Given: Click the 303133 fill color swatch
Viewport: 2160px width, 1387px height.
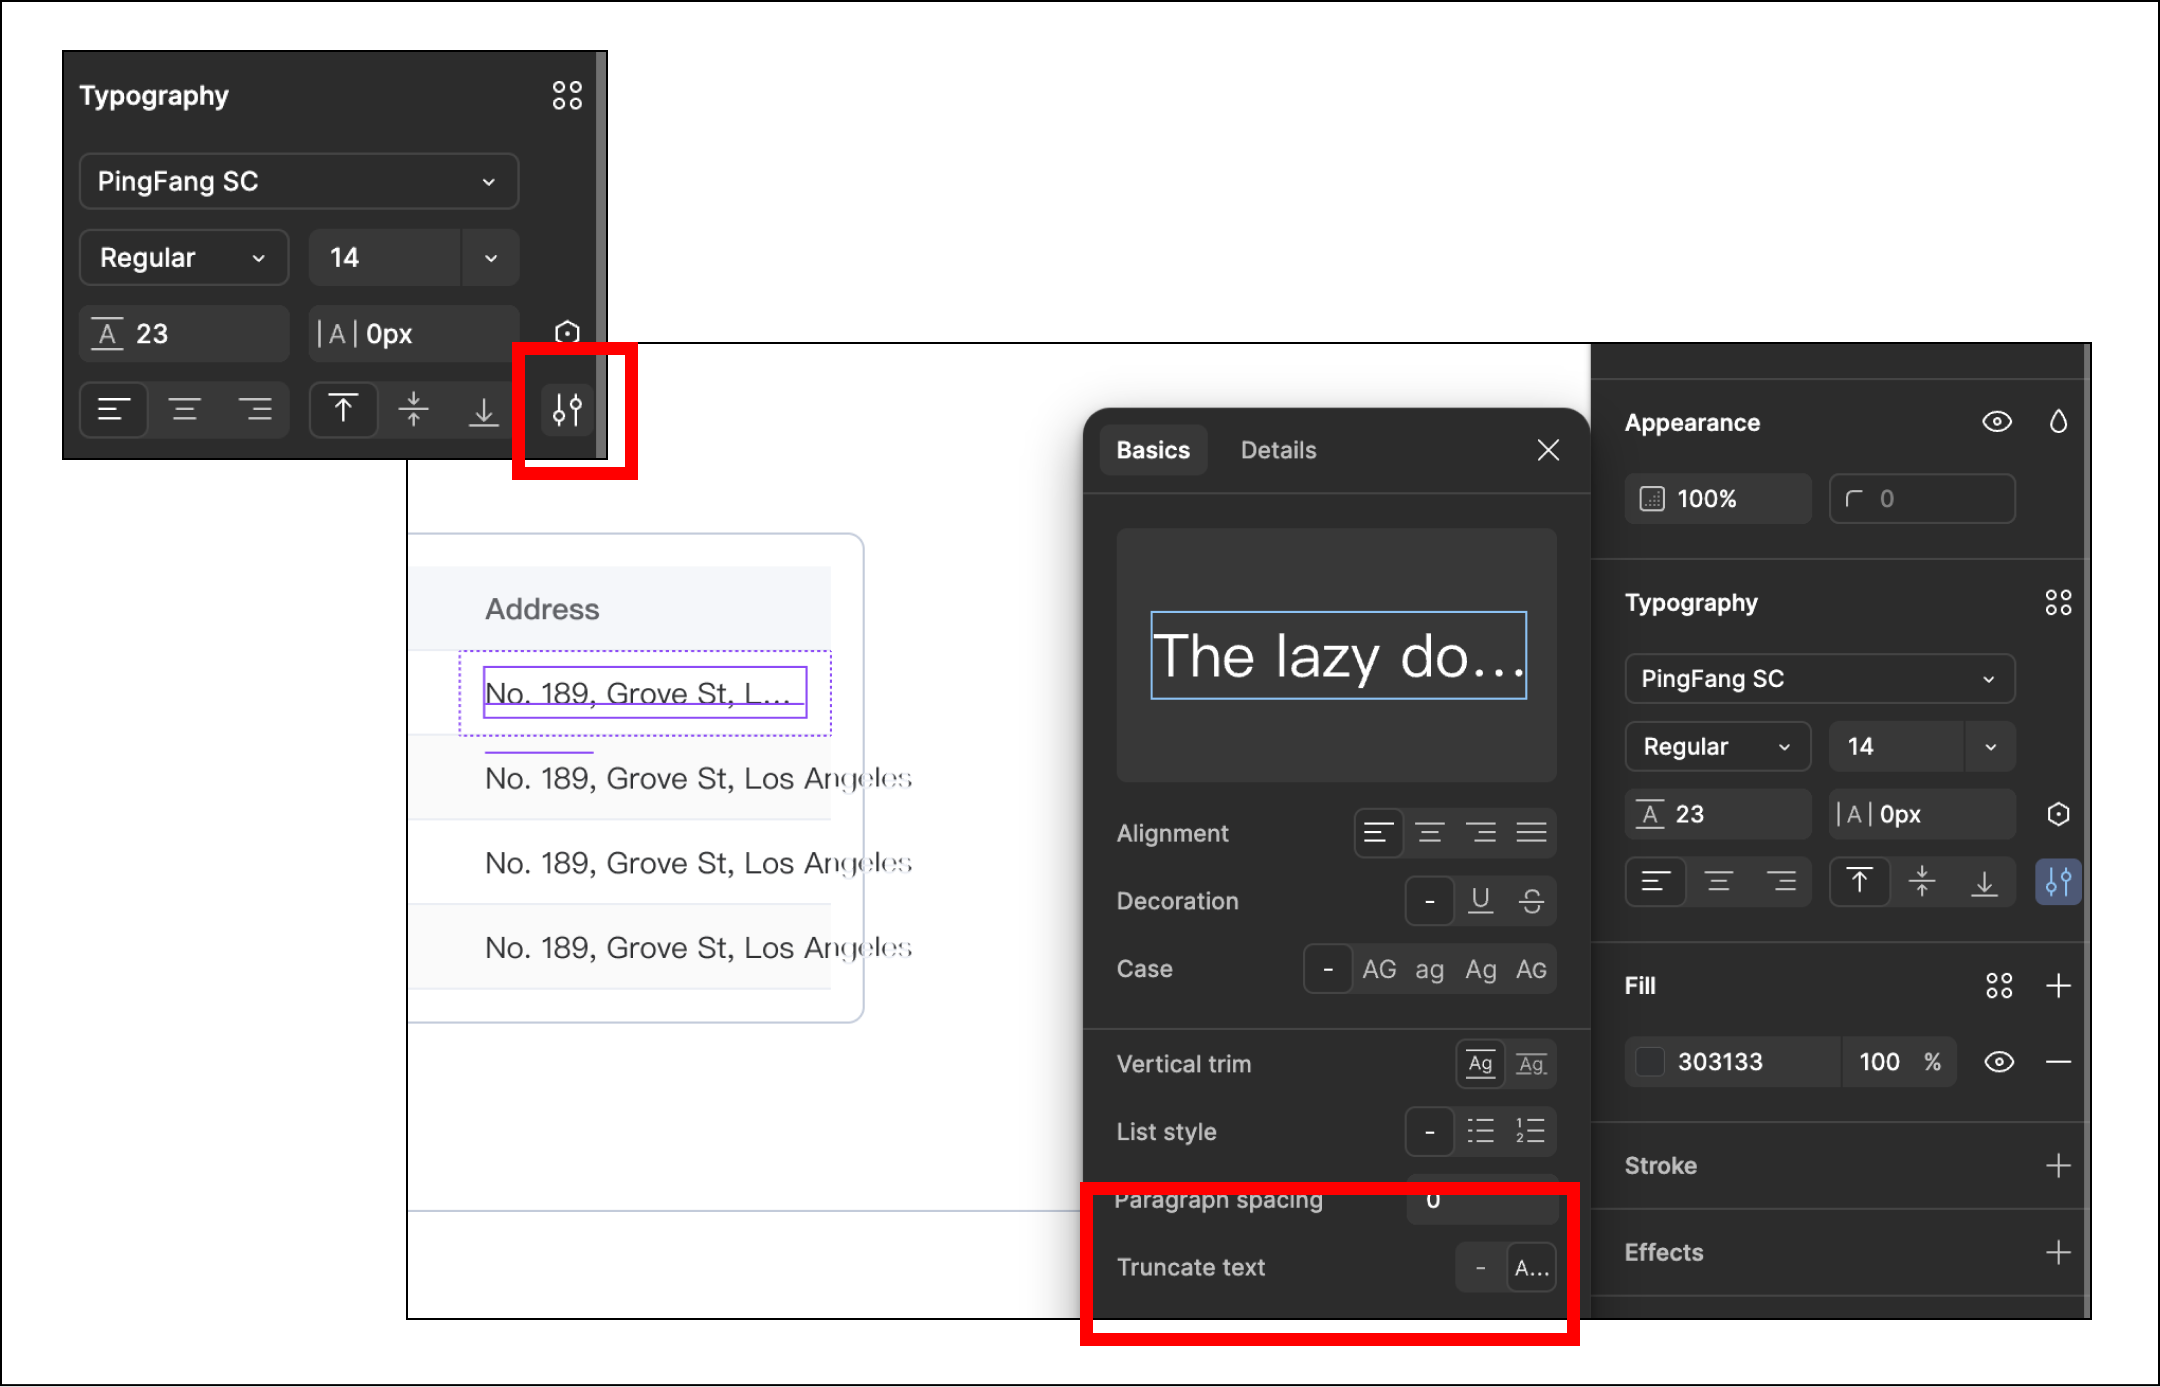Looking at the screenshot, I should 1650,1062.
